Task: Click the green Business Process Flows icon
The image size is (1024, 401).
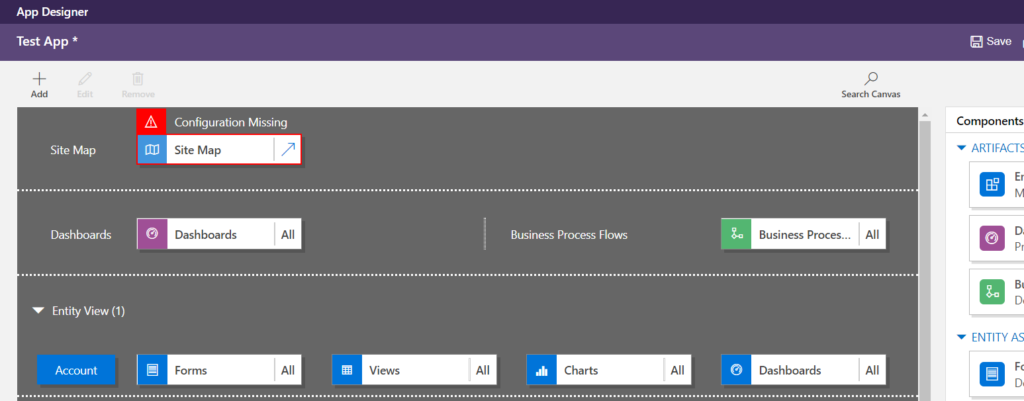Action: click(736, 235)
